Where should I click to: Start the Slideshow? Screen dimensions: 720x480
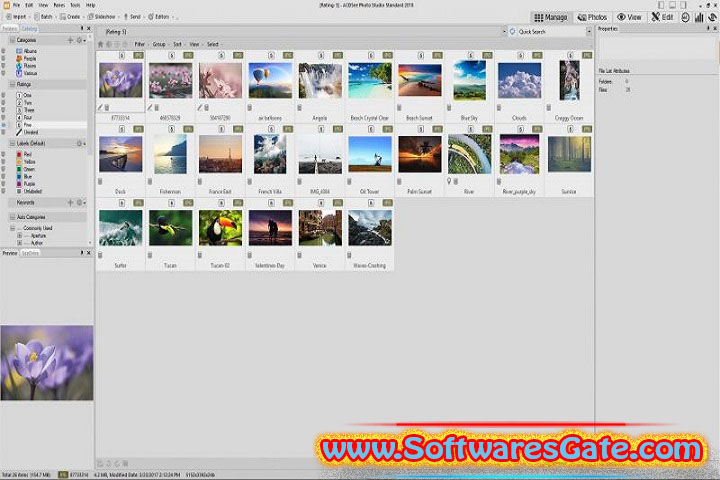[x=101, y=17]
